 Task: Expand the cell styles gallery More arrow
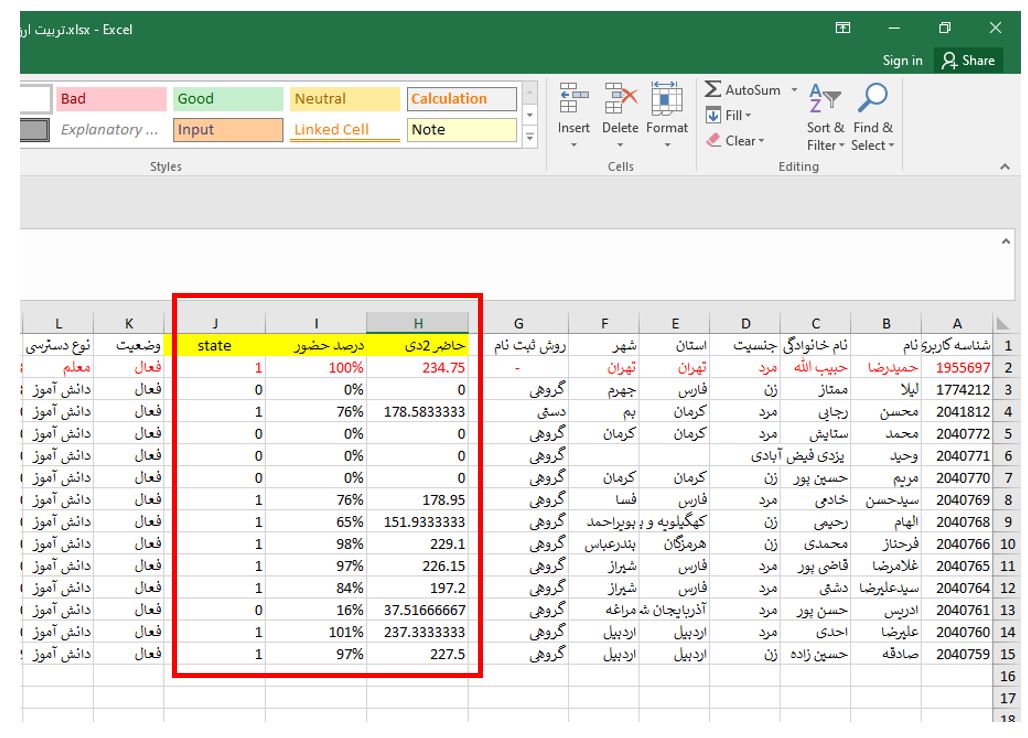tap(530, 138)
